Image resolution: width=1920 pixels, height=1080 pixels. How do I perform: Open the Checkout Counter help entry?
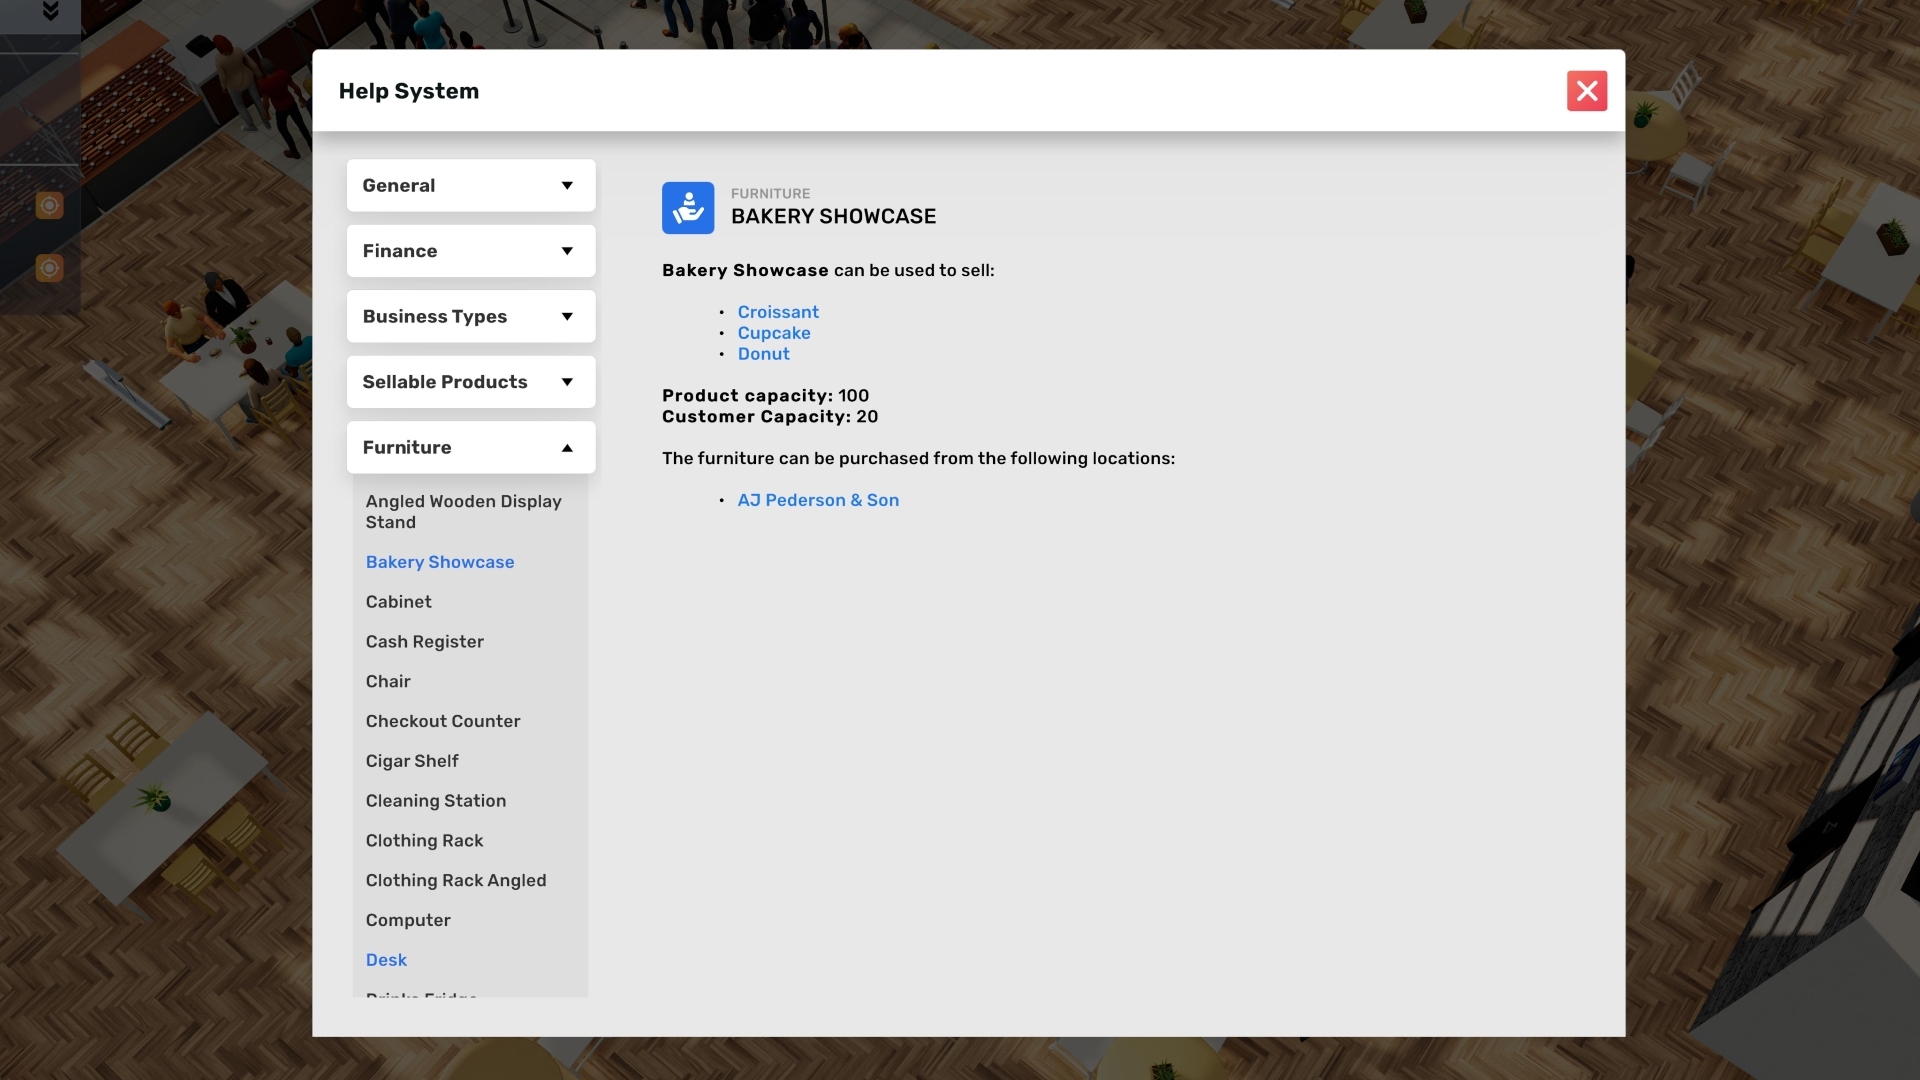pyautogui.click(x=442, y=721)
